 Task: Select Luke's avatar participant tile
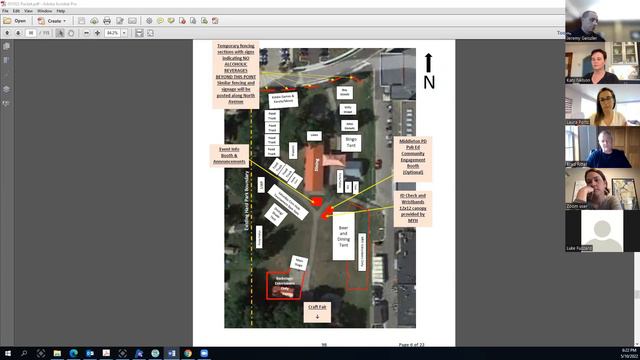[602, 231]
